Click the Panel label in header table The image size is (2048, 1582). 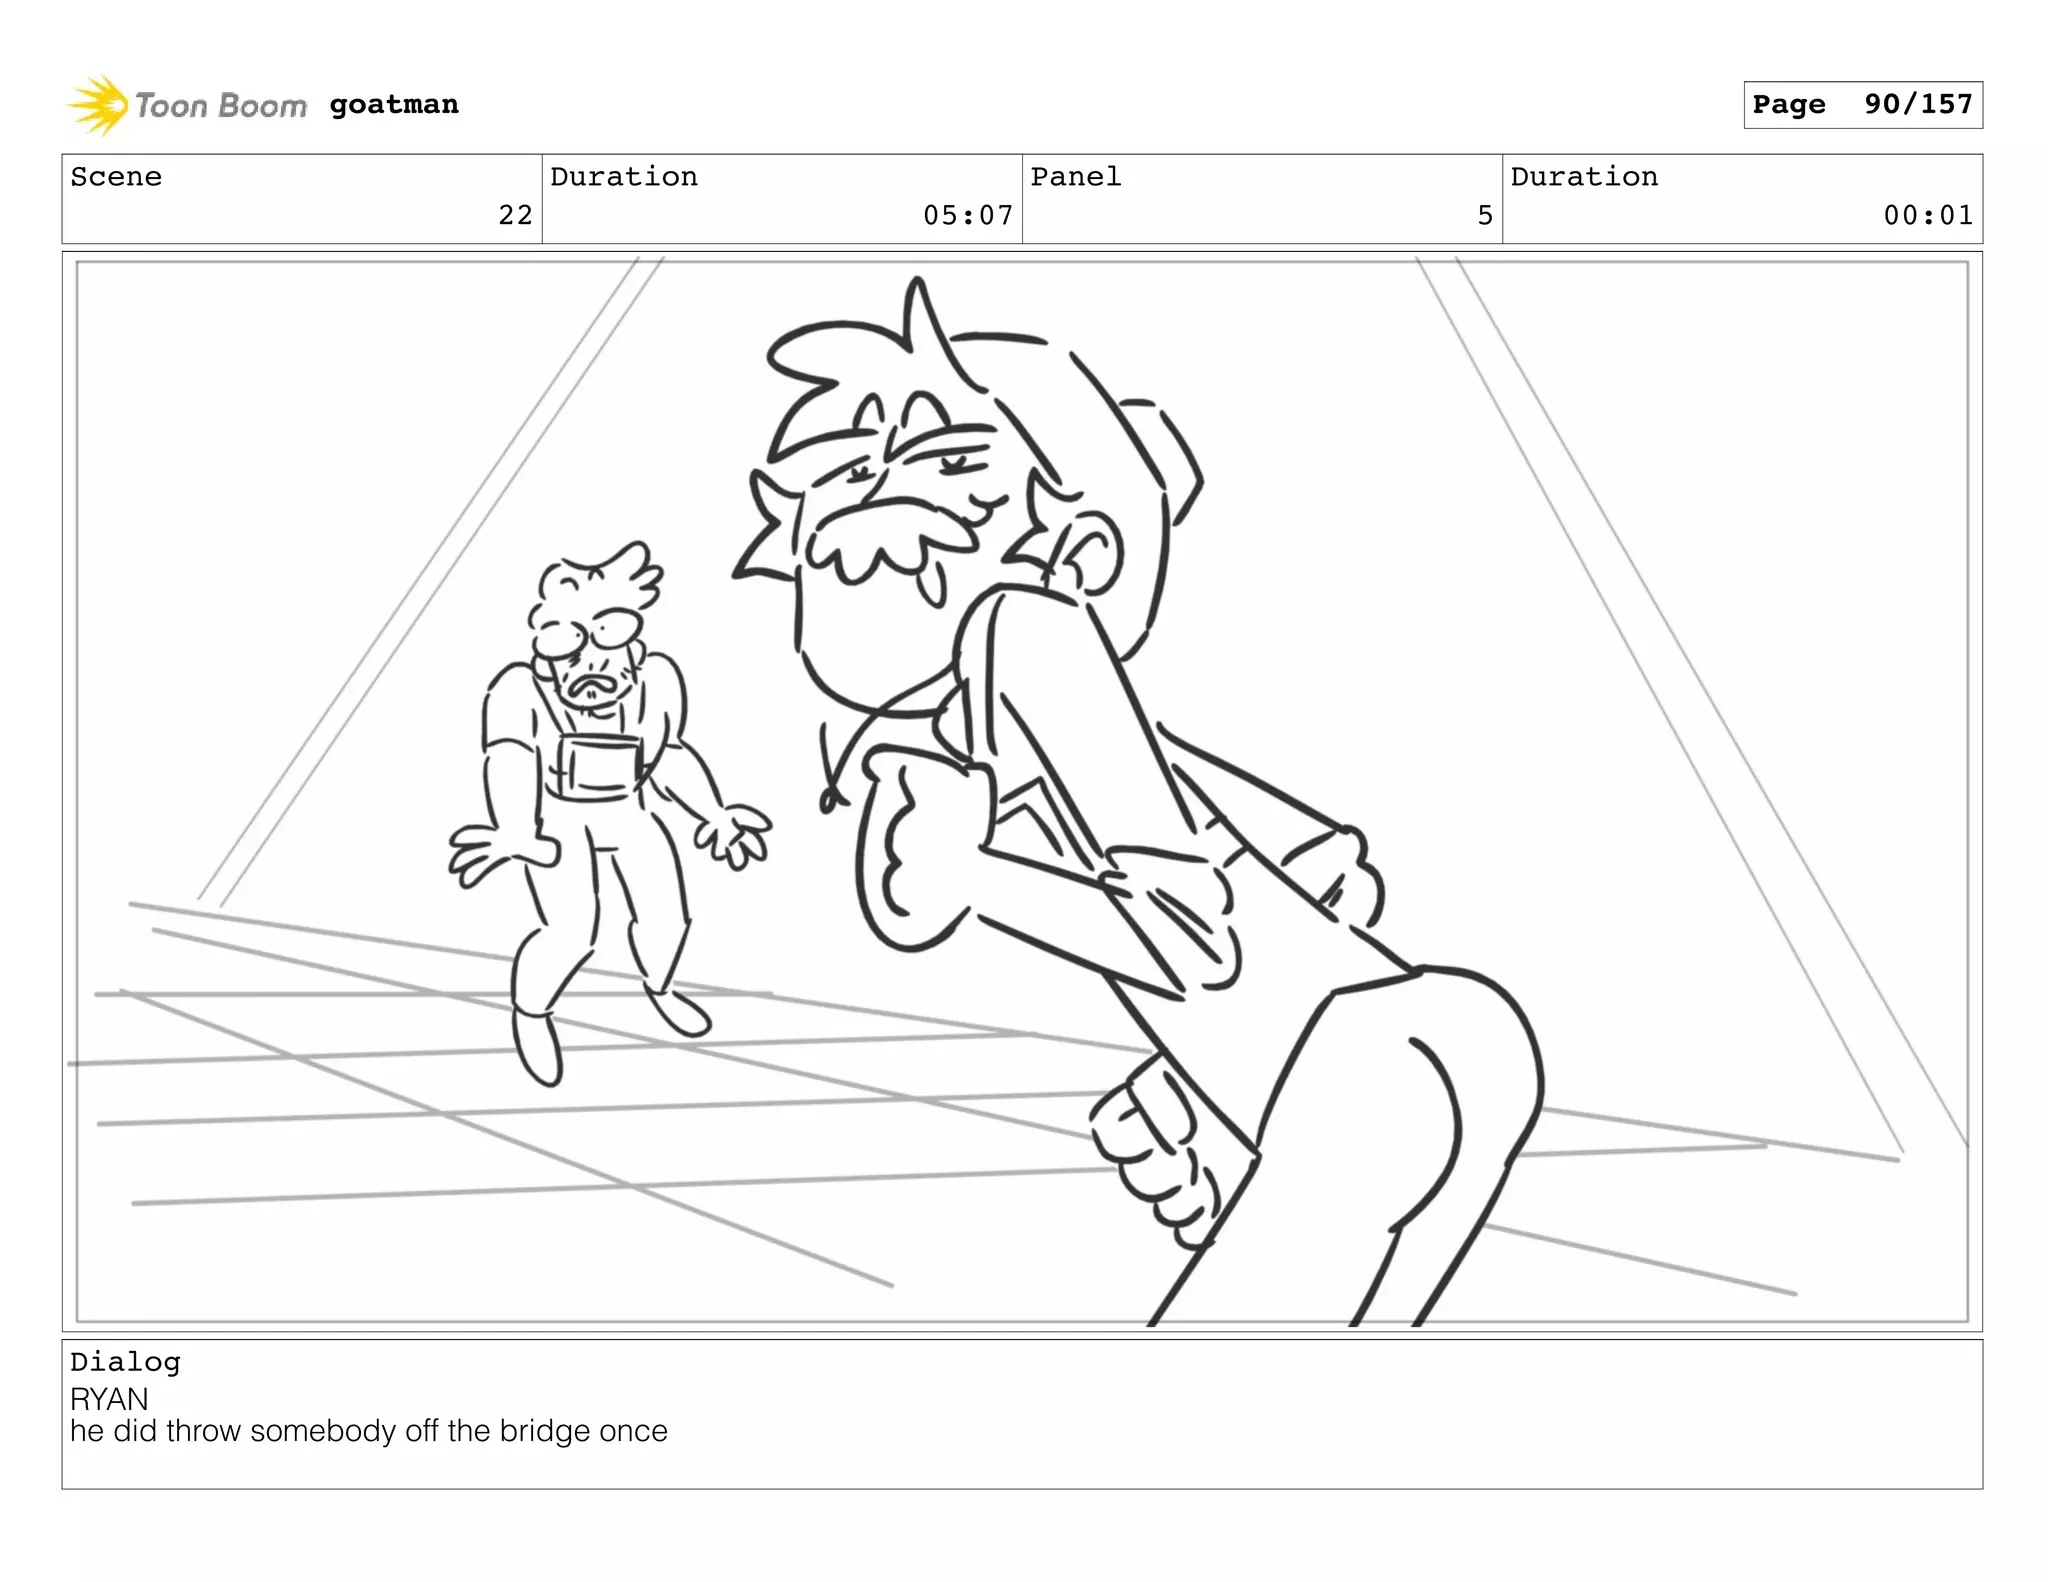pos(1076,177)
